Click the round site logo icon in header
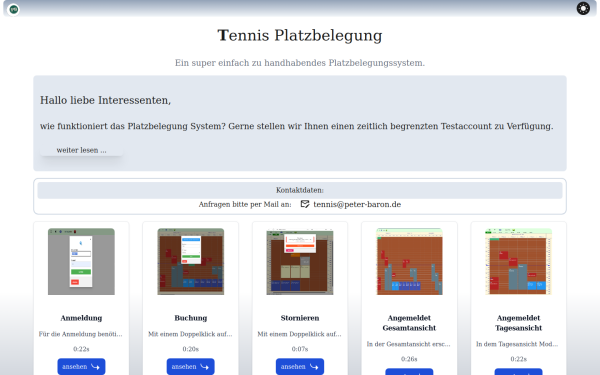This screenshot has width=600, height=375. [14, 9]
